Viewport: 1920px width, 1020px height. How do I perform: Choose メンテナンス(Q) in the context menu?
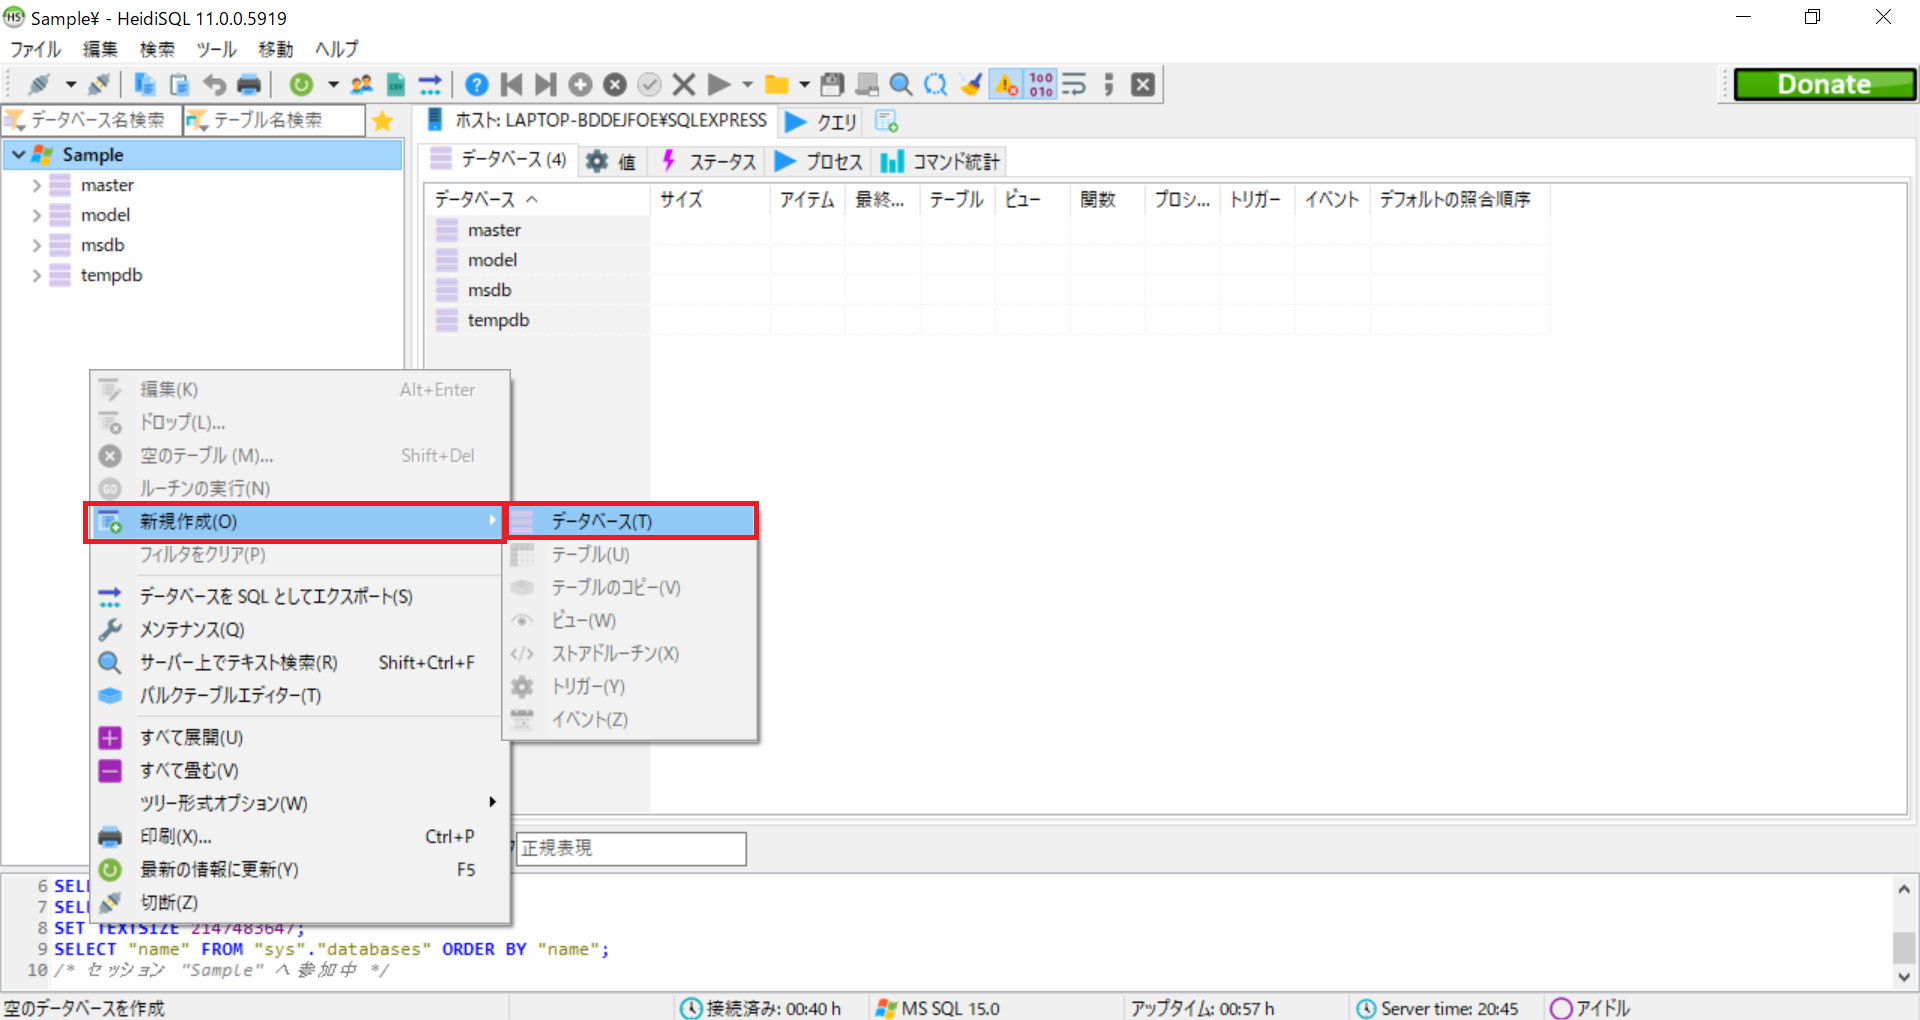point(296,629)
